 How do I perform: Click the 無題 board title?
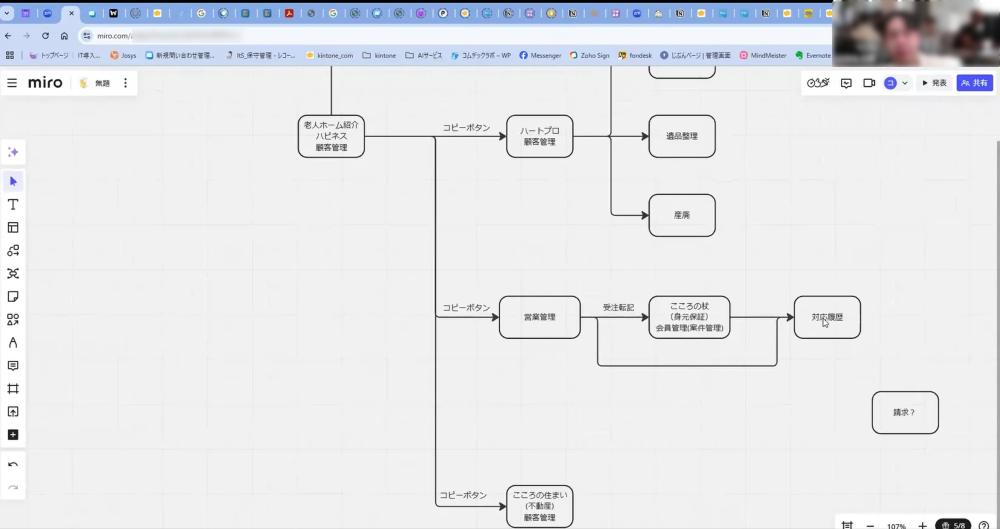pyautogui.click(x=102, y=83)
